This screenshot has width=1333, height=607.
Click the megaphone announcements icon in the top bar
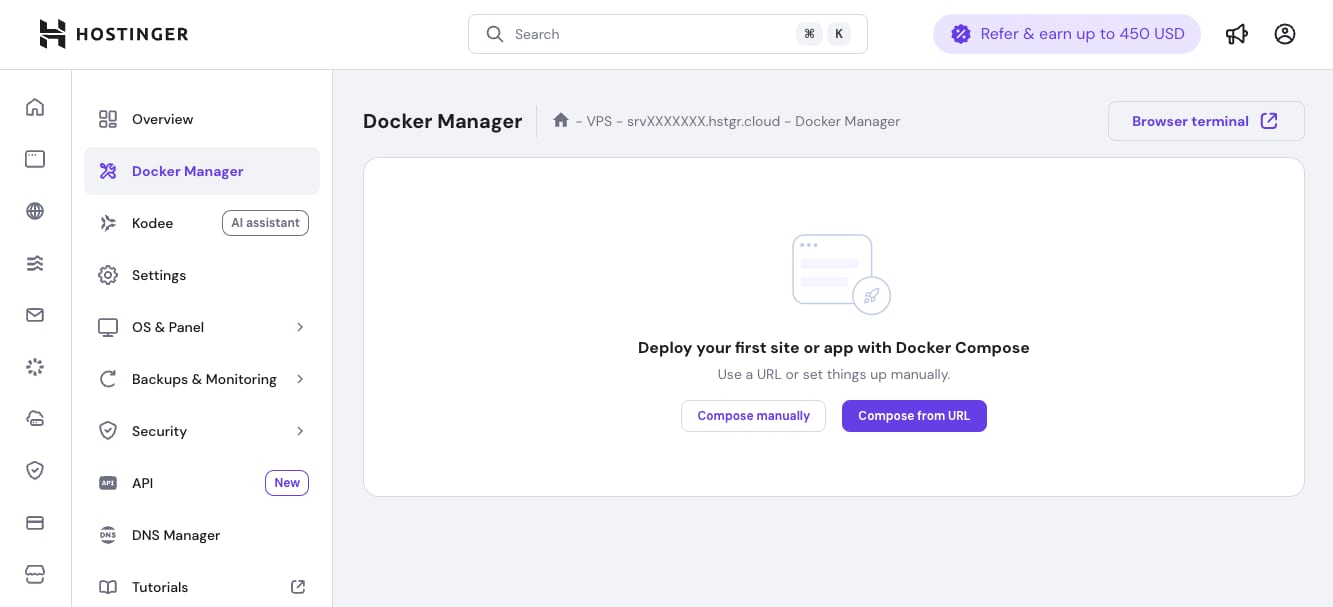click(1237, 33)
